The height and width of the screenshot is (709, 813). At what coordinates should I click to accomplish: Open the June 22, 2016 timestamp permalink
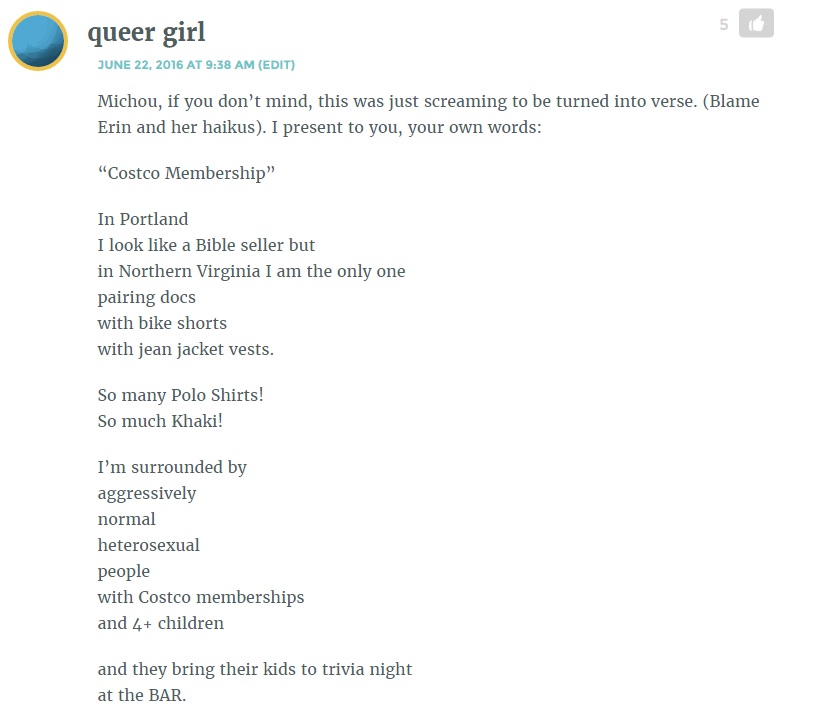(176, 65)
